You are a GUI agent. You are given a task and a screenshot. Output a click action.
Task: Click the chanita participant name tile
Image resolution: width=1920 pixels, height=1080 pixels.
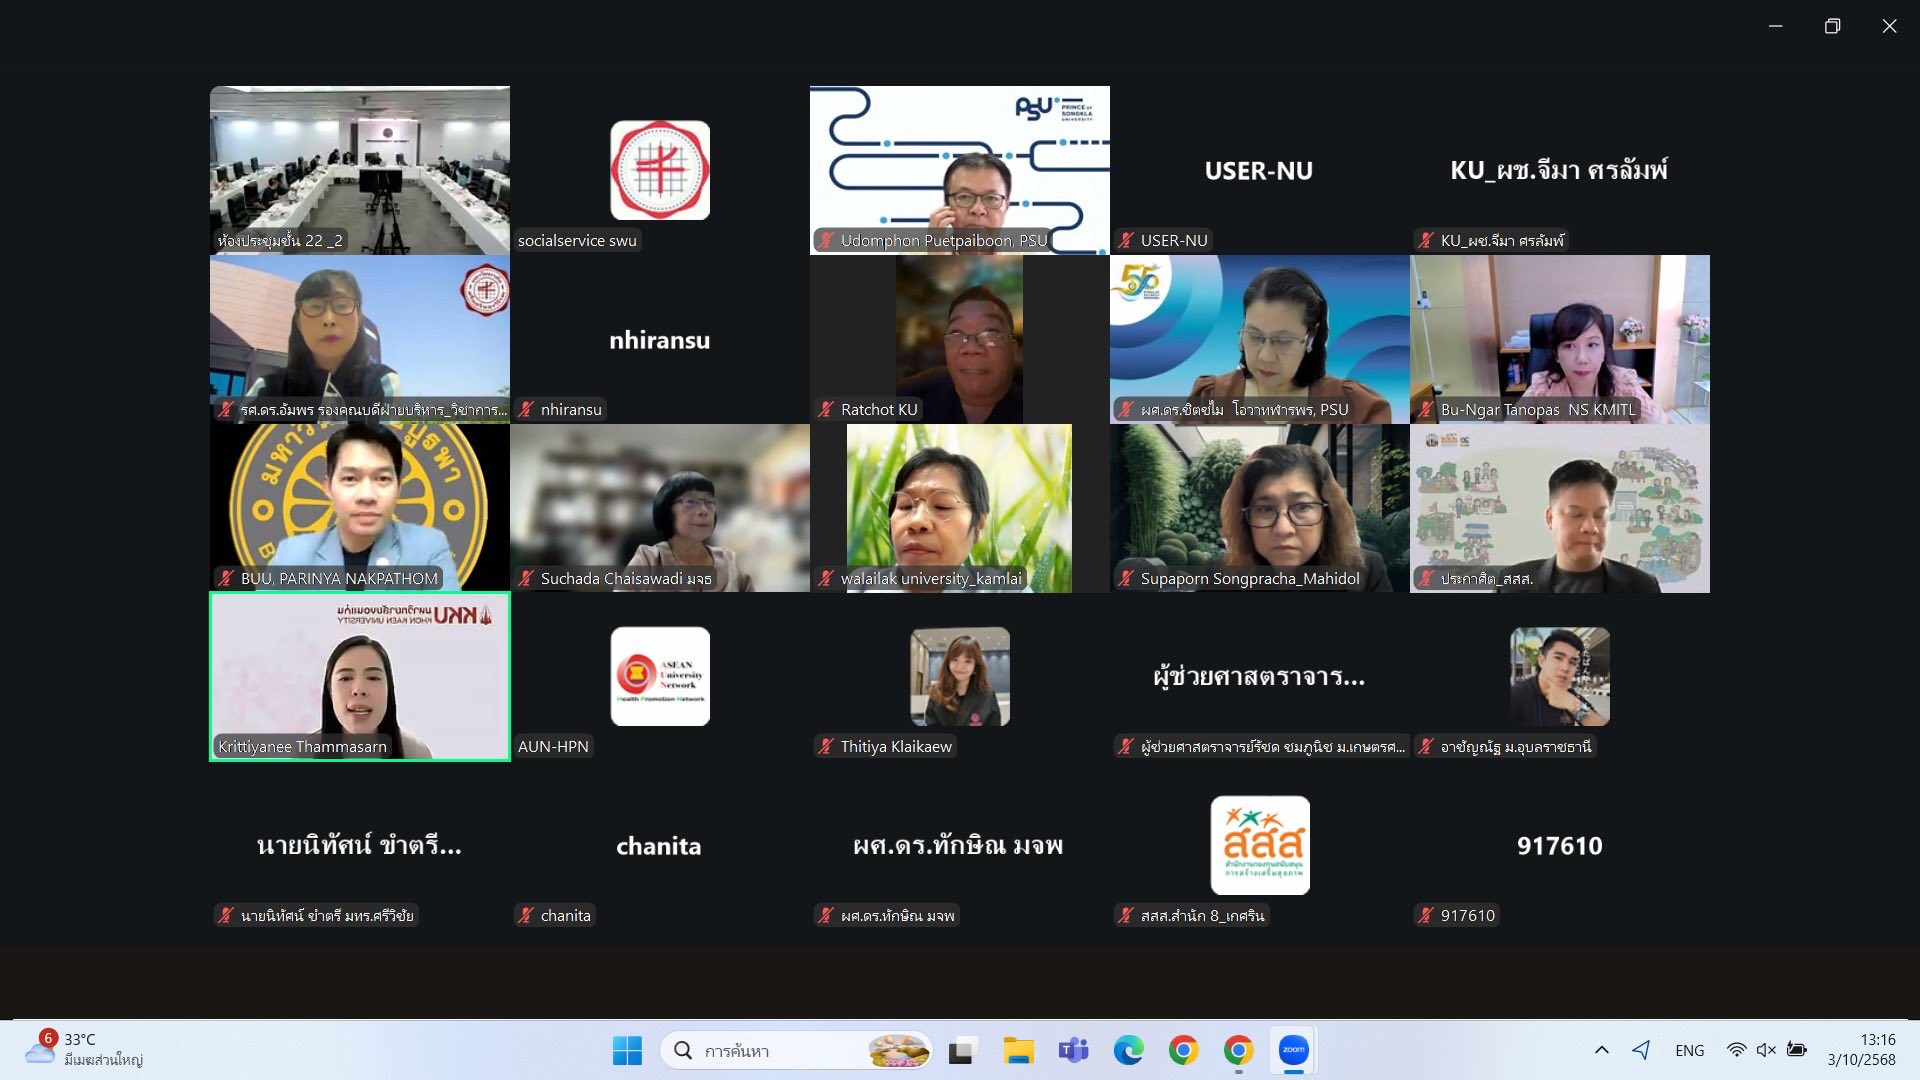click(x=659, y=846)
